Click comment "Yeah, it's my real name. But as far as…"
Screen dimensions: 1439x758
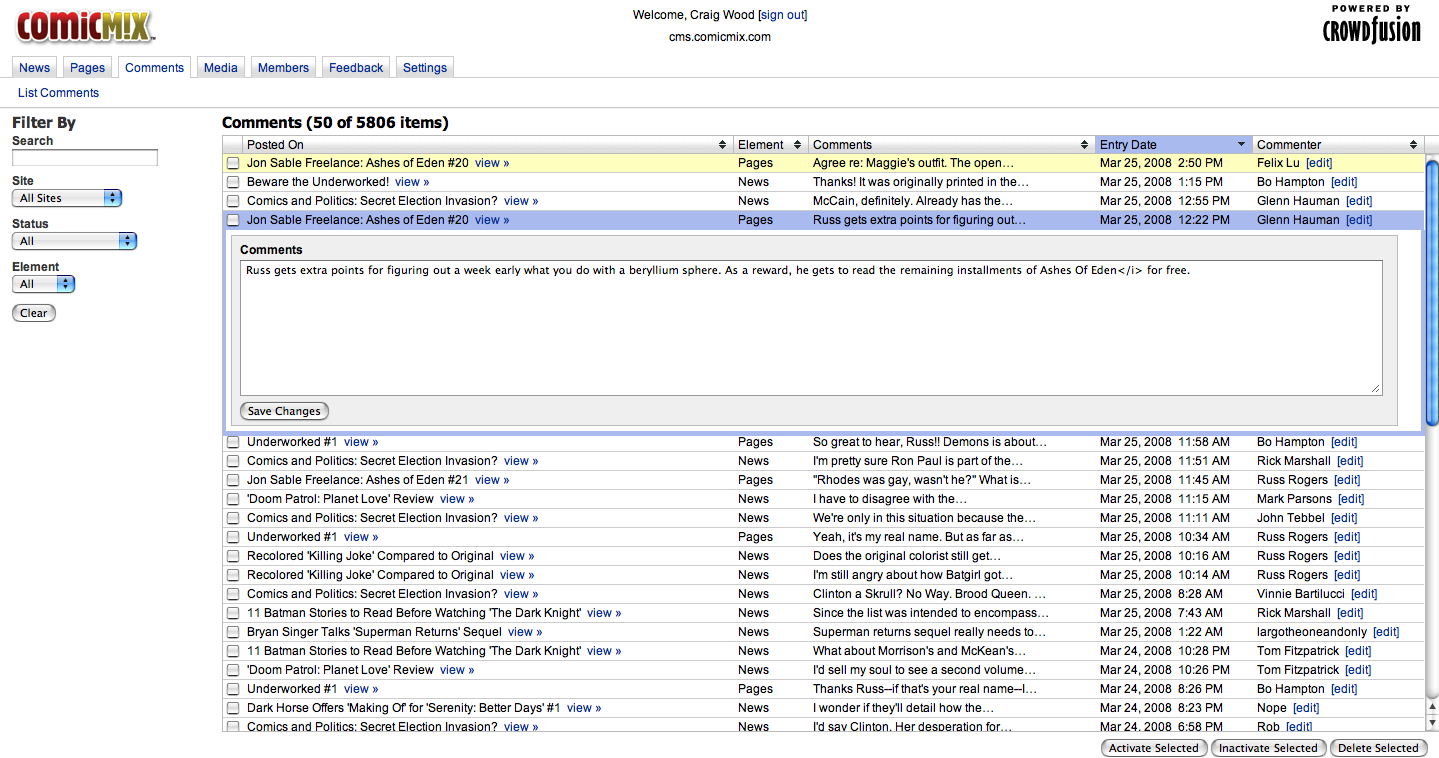pos(918,537)
